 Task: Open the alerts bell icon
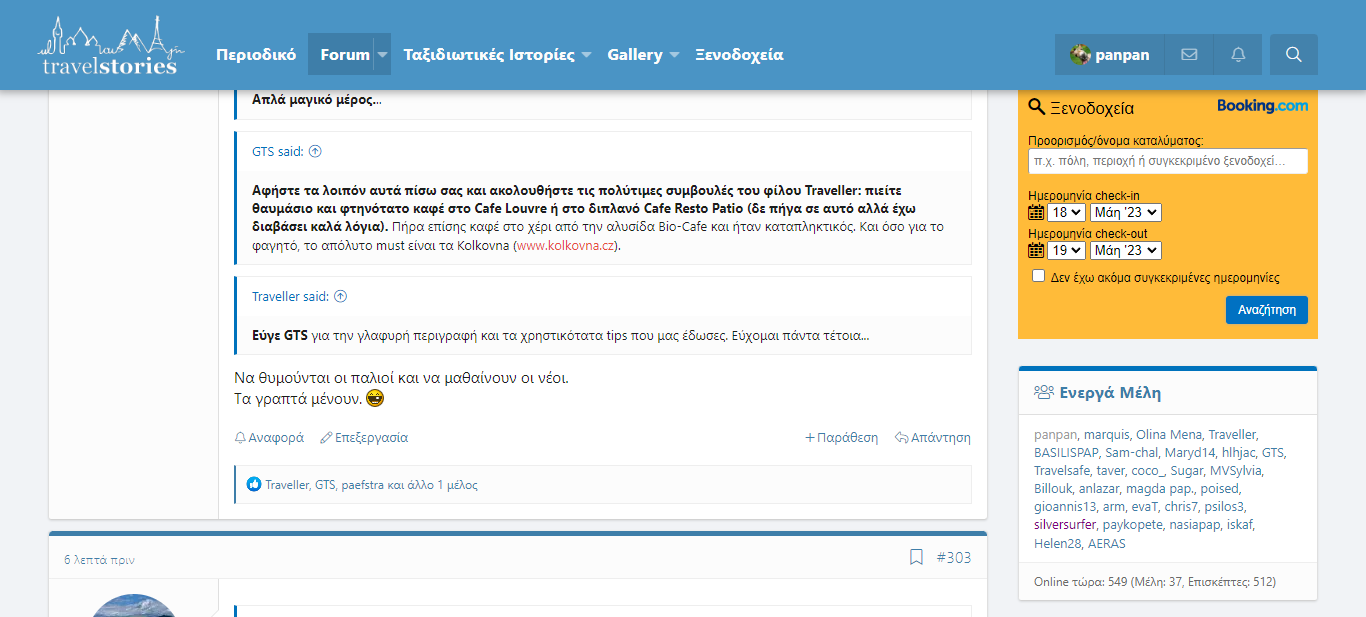[1238, 55]
